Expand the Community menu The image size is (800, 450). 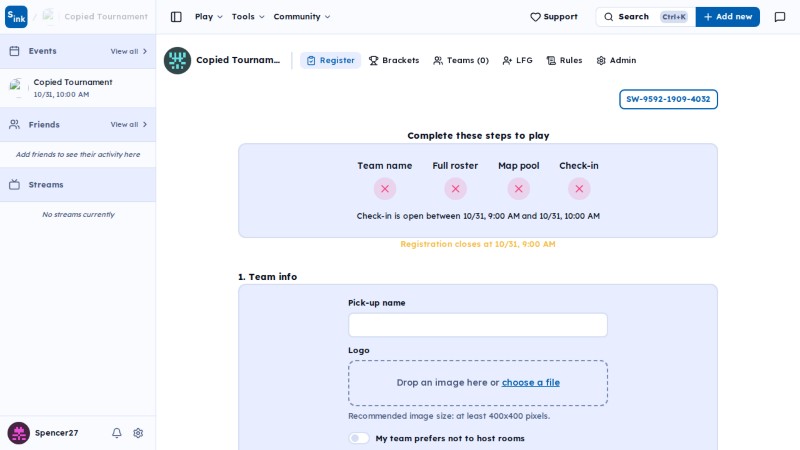coord(302,17)
